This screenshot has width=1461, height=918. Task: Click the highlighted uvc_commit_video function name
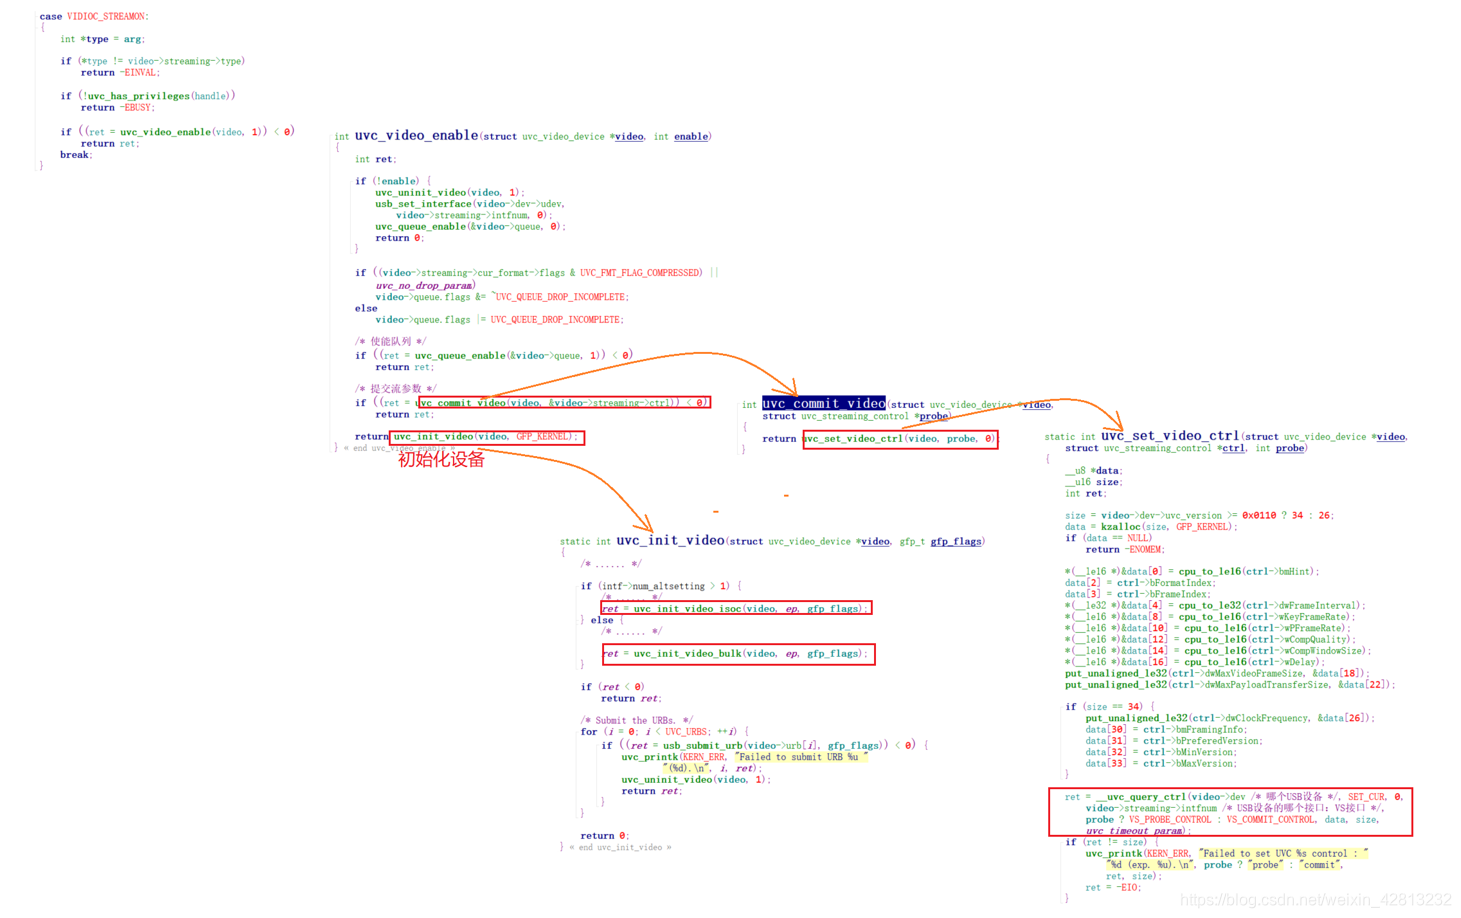point(823,404)
